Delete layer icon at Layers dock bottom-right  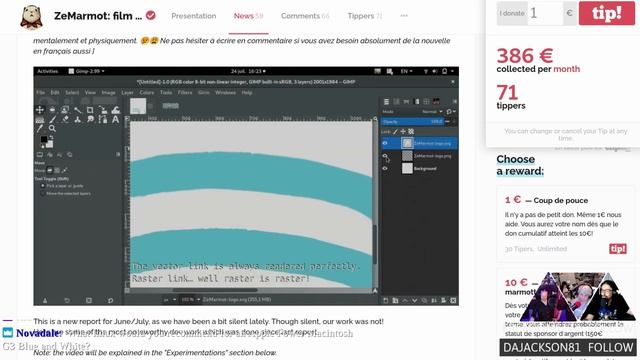(x=453, y=300)
